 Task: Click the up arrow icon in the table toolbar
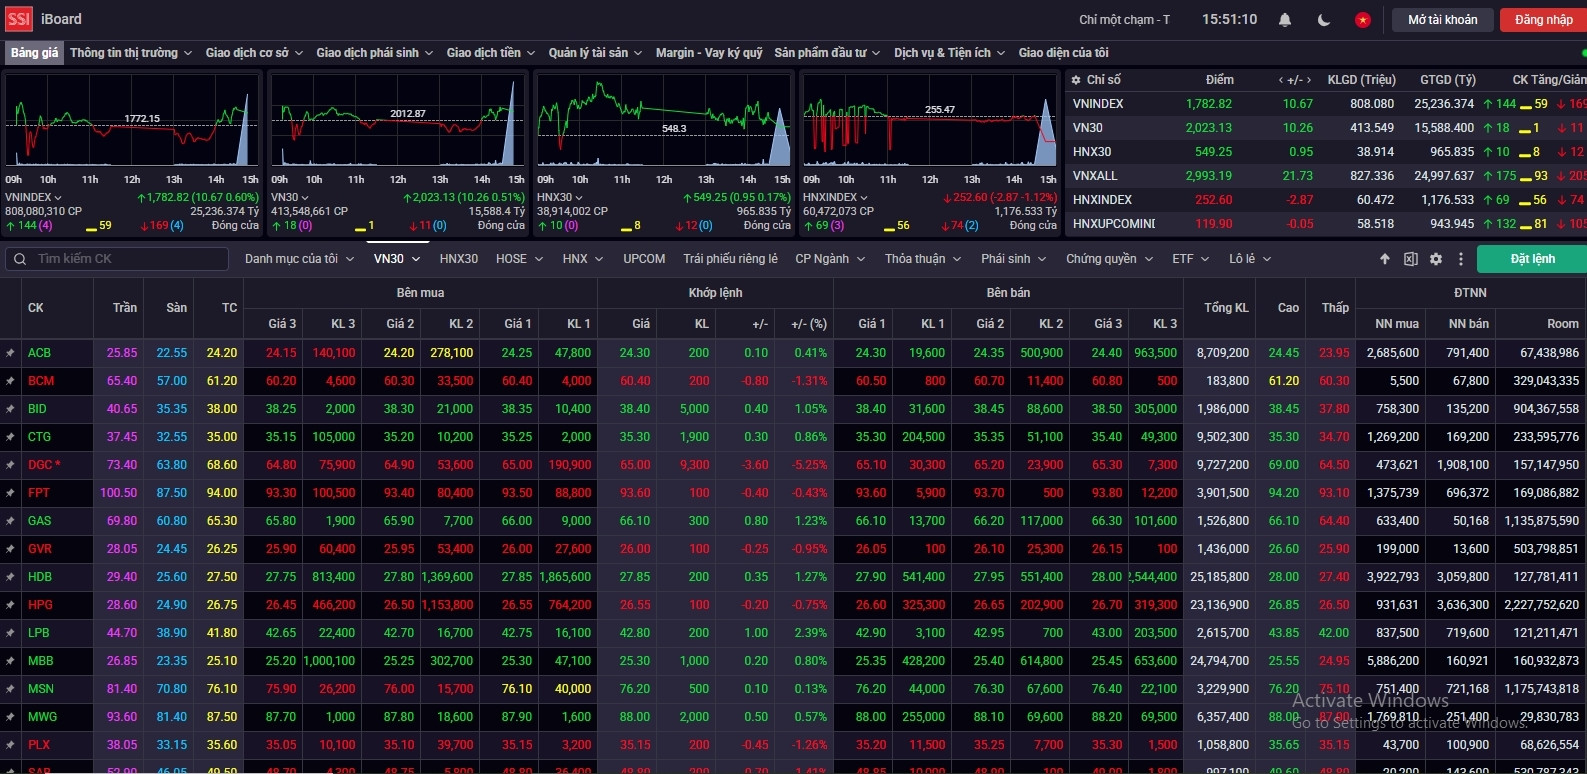point(1385,259)
